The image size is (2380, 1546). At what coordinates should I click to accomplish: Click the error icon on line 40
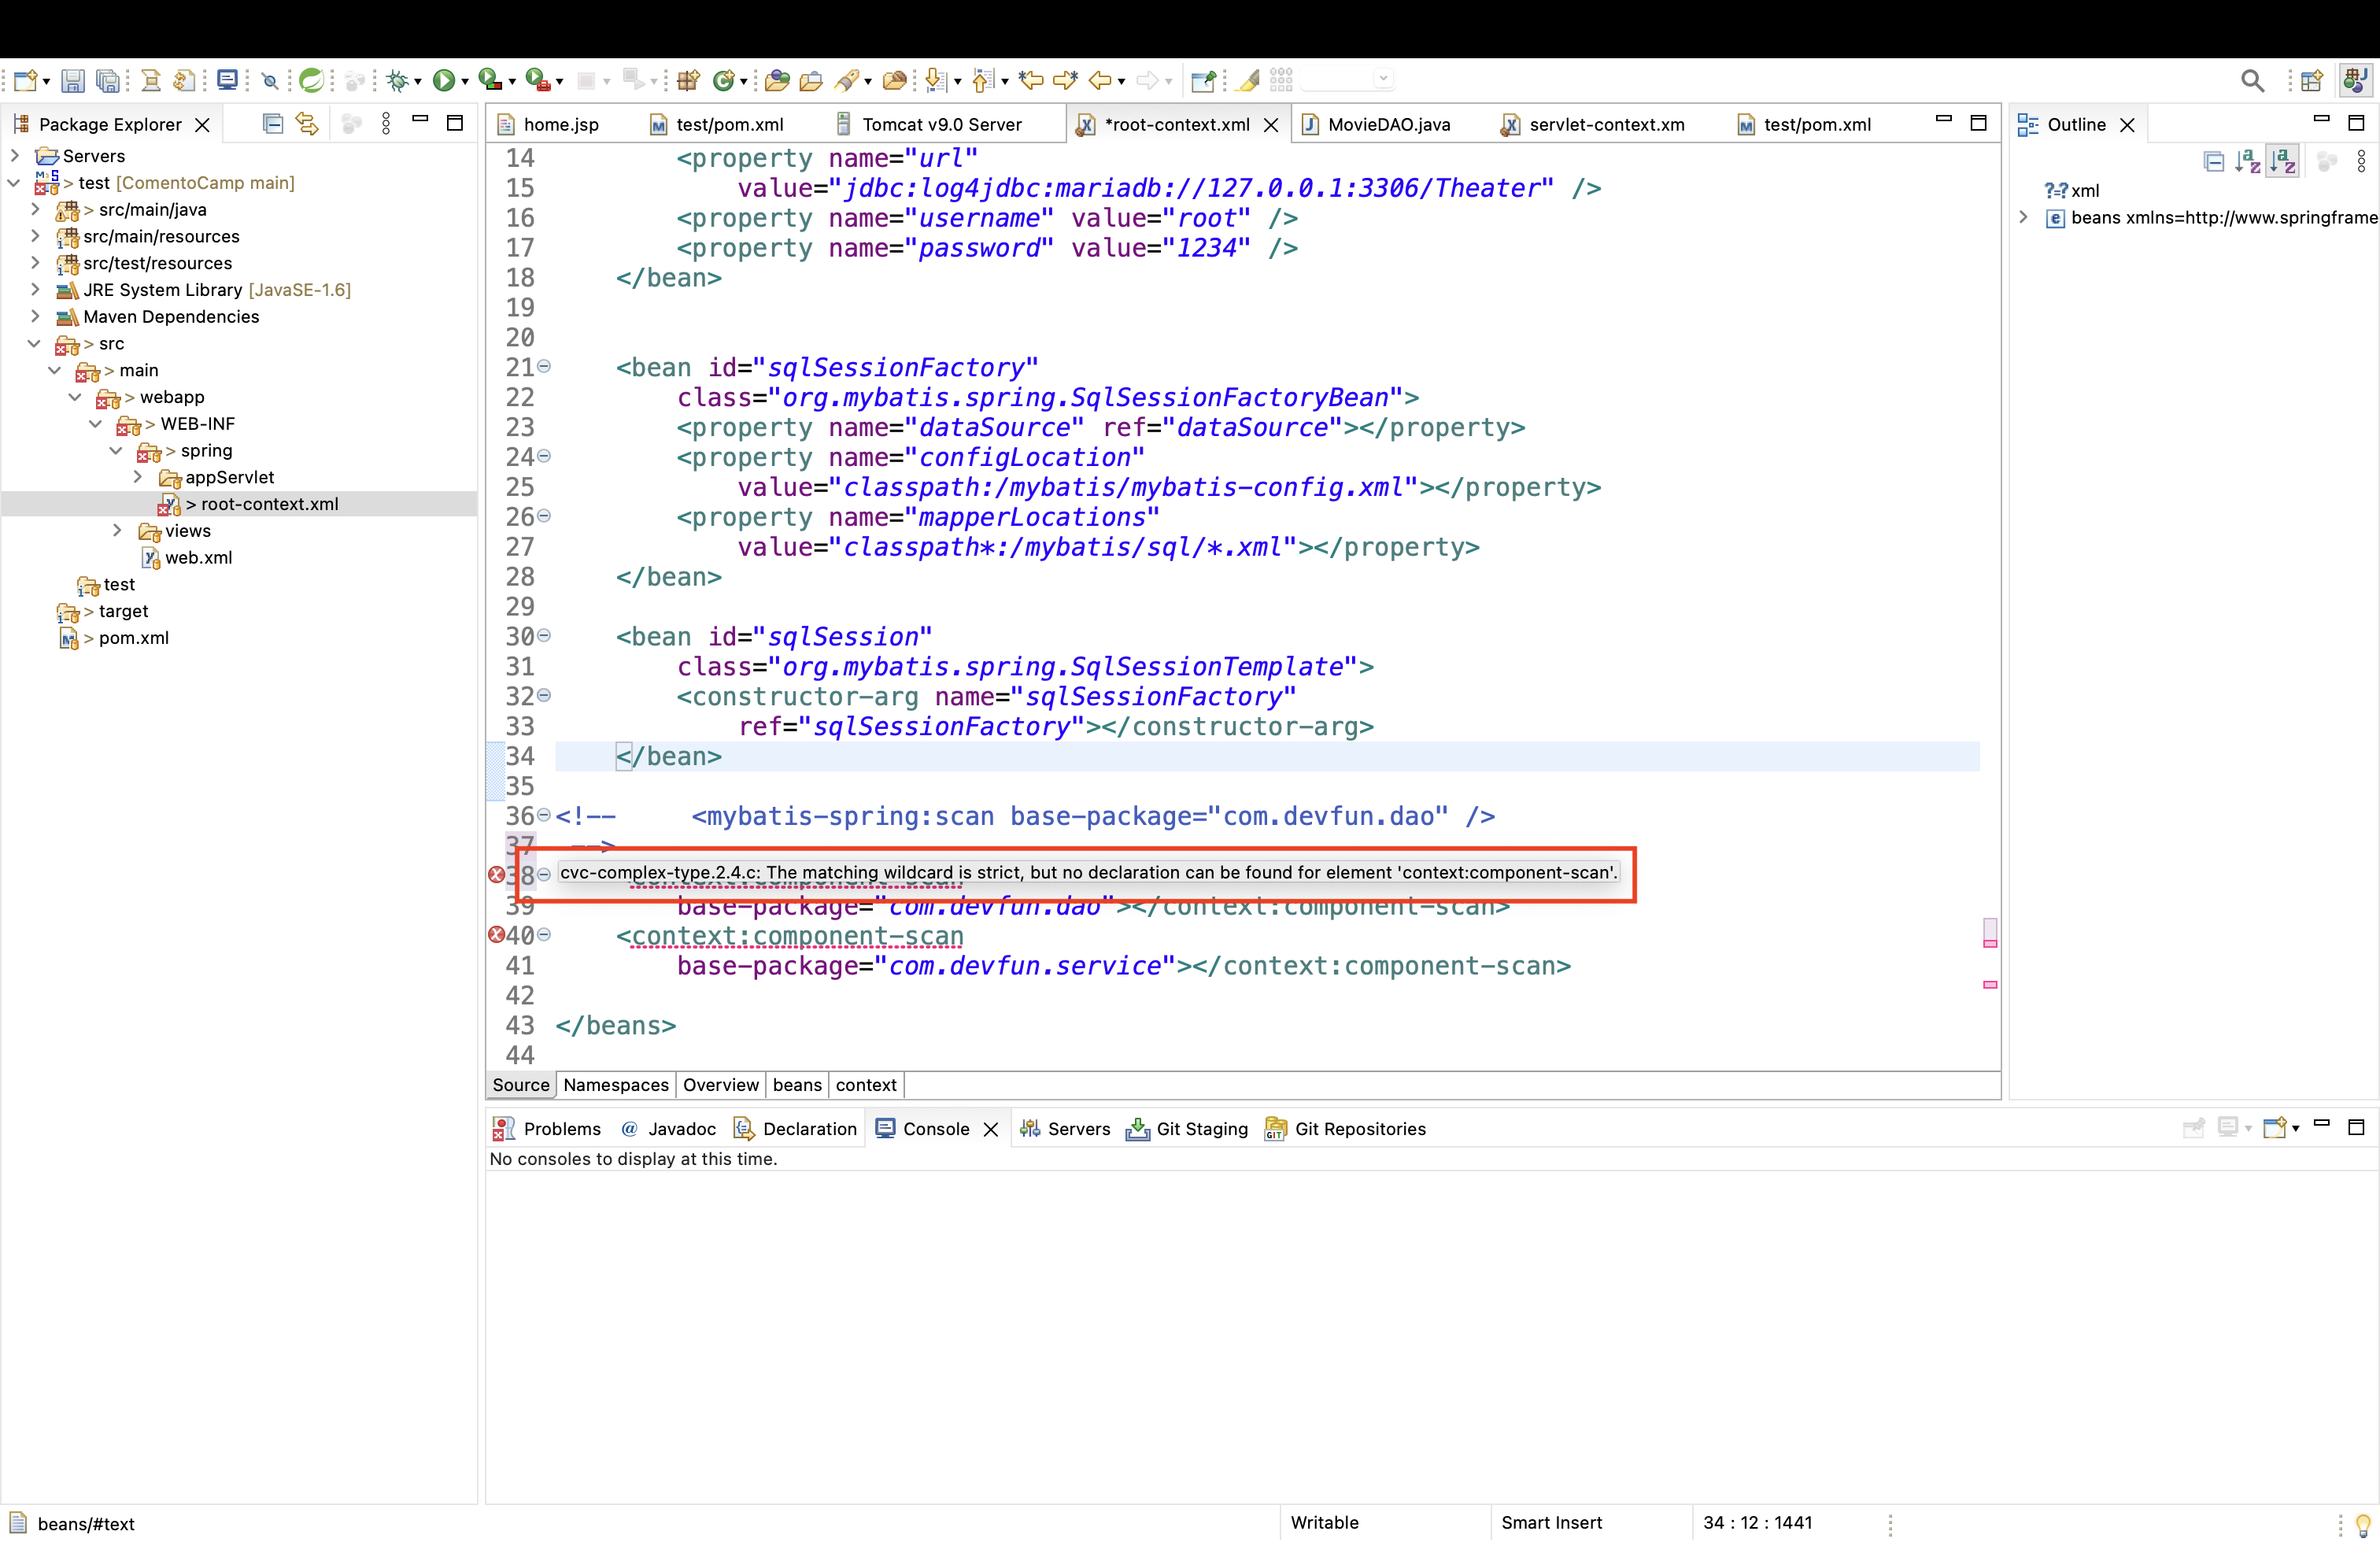coord(496,935)
